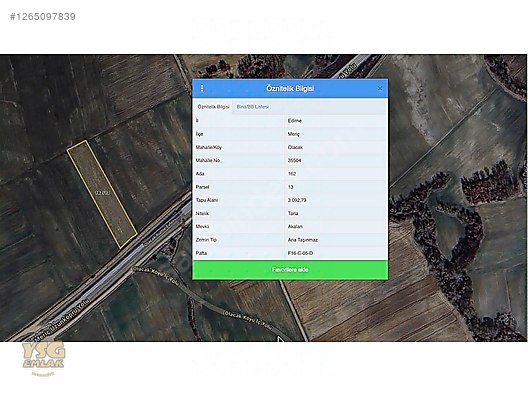
Task: Click the Edirne value in İl row
Action: click(294, 121)
